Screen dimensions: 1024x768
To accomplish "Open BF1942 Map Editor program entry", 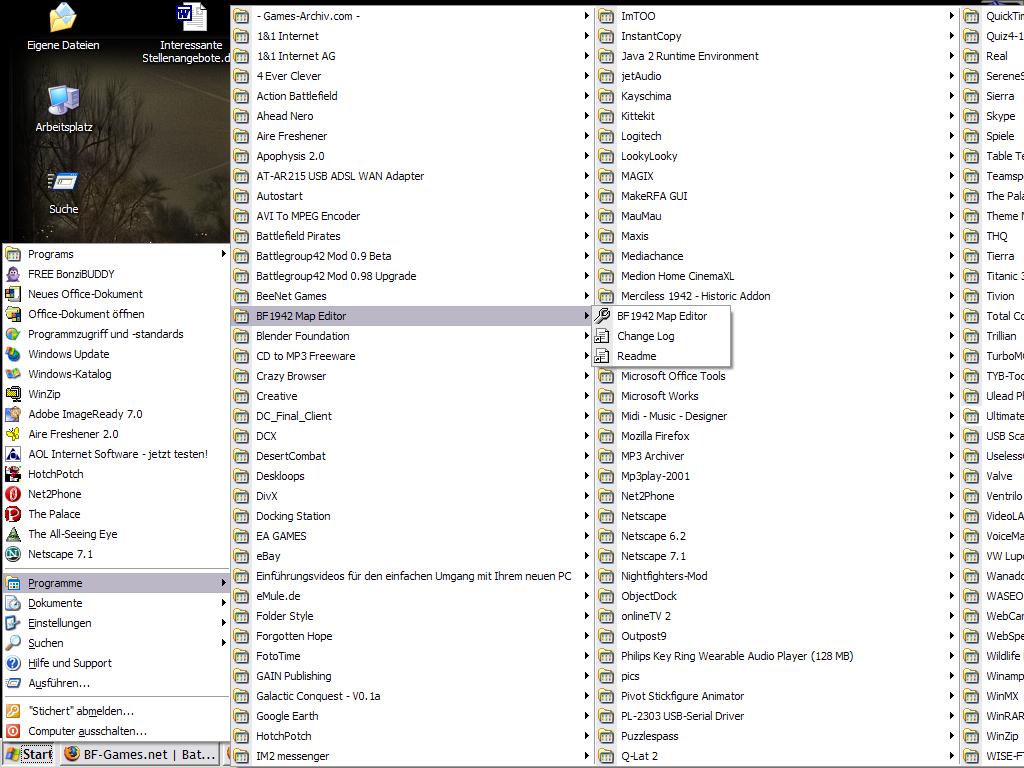I will (x=662, y=316).
